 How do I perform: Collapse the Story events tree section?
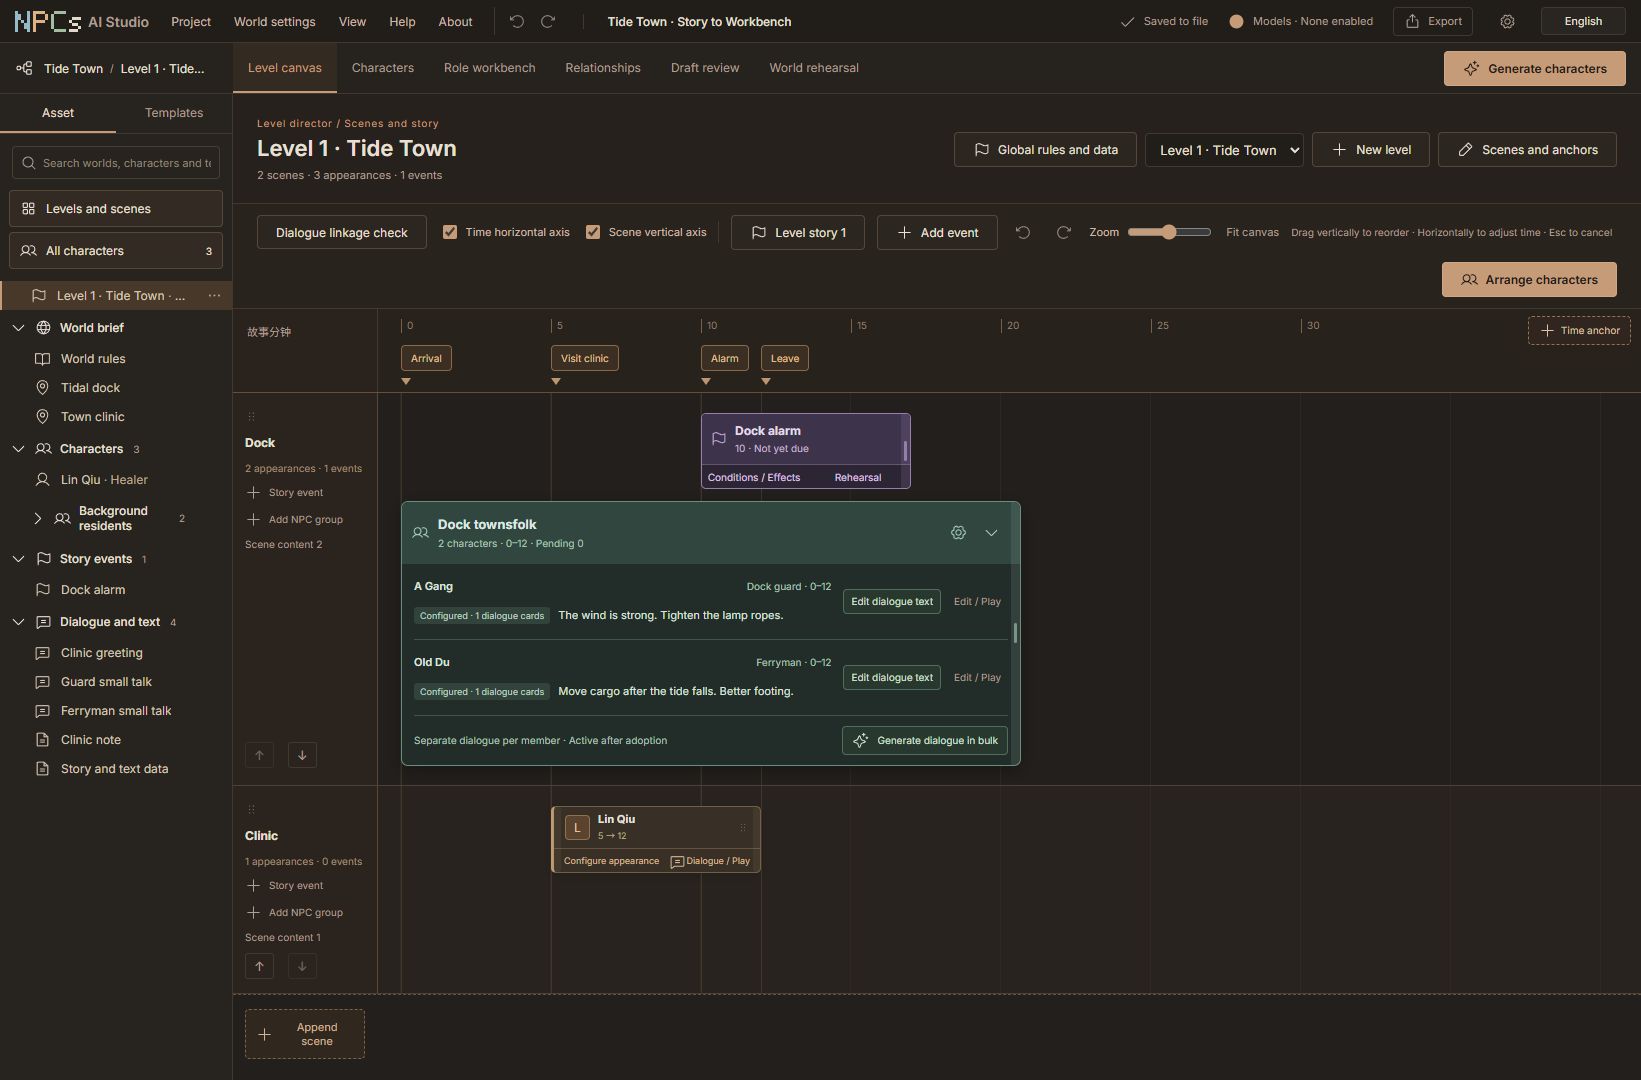pyautogui.click(x=18, y=559)
